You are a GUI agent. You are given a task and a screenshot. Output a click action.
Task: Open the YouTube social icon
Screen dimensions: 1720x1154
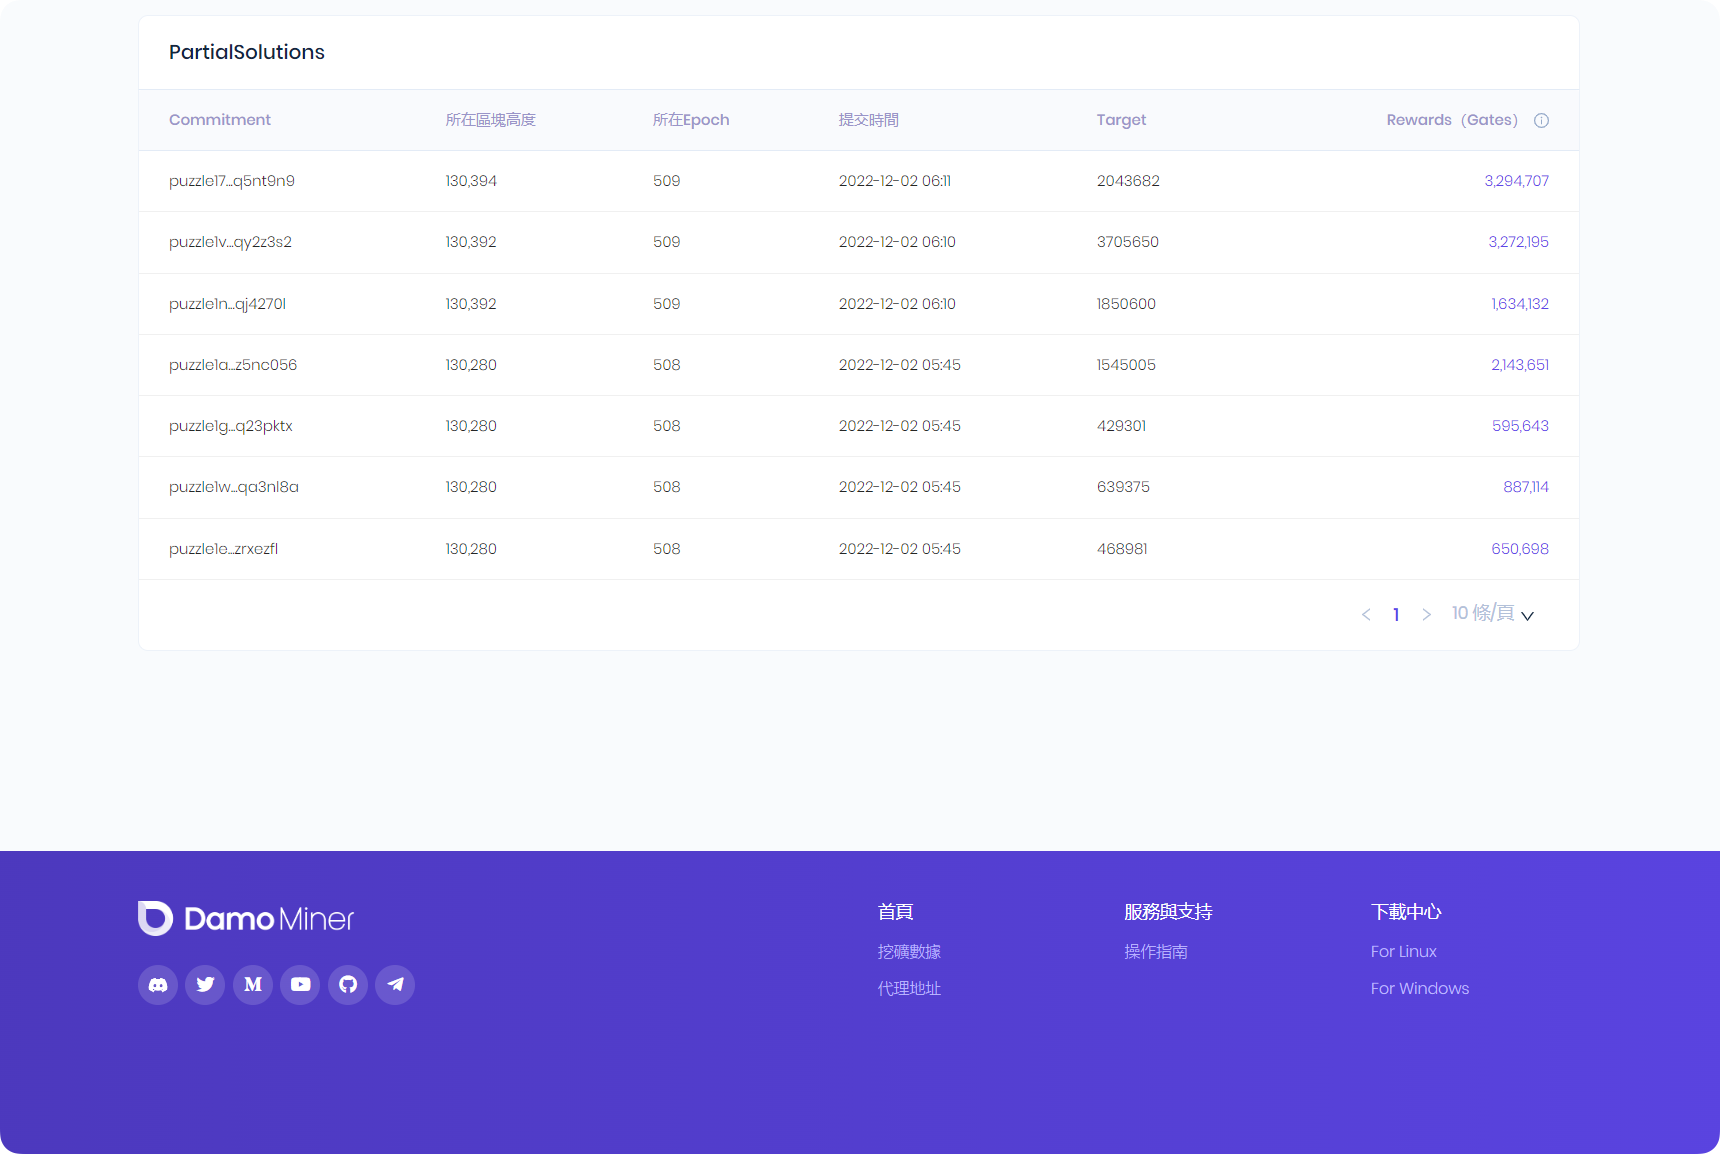click(x=300, y=985)
